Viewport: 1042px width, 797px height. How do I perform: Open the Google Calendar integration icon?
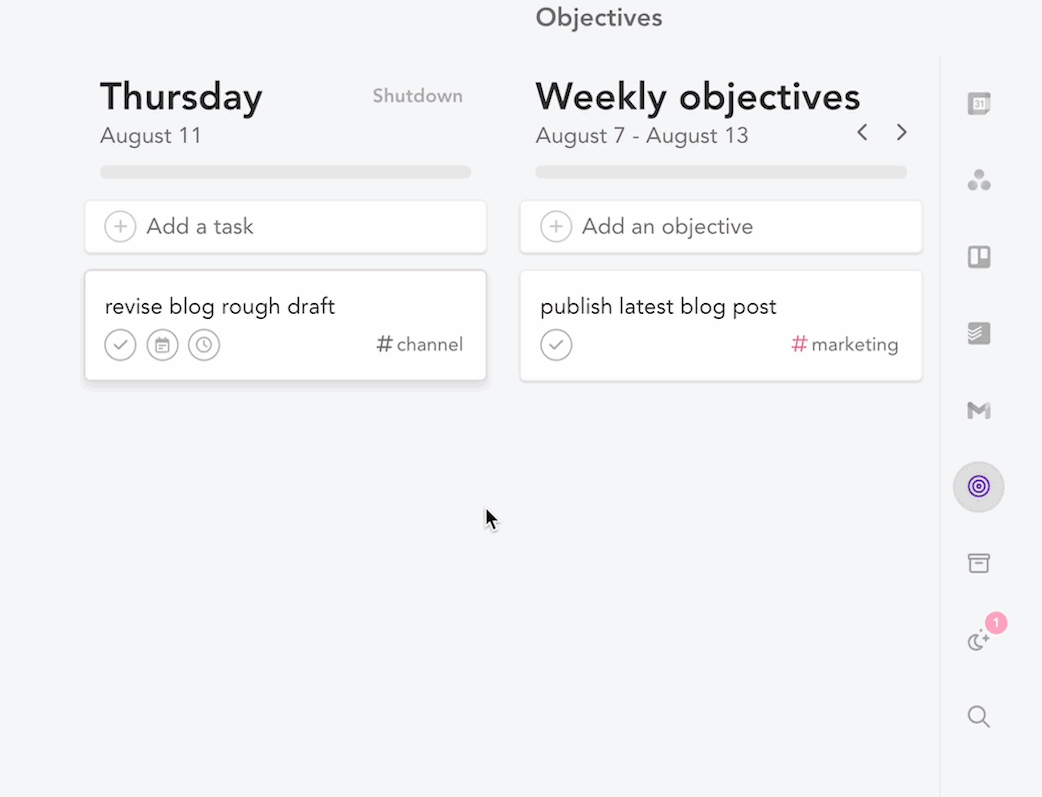(x=978, y=103)
